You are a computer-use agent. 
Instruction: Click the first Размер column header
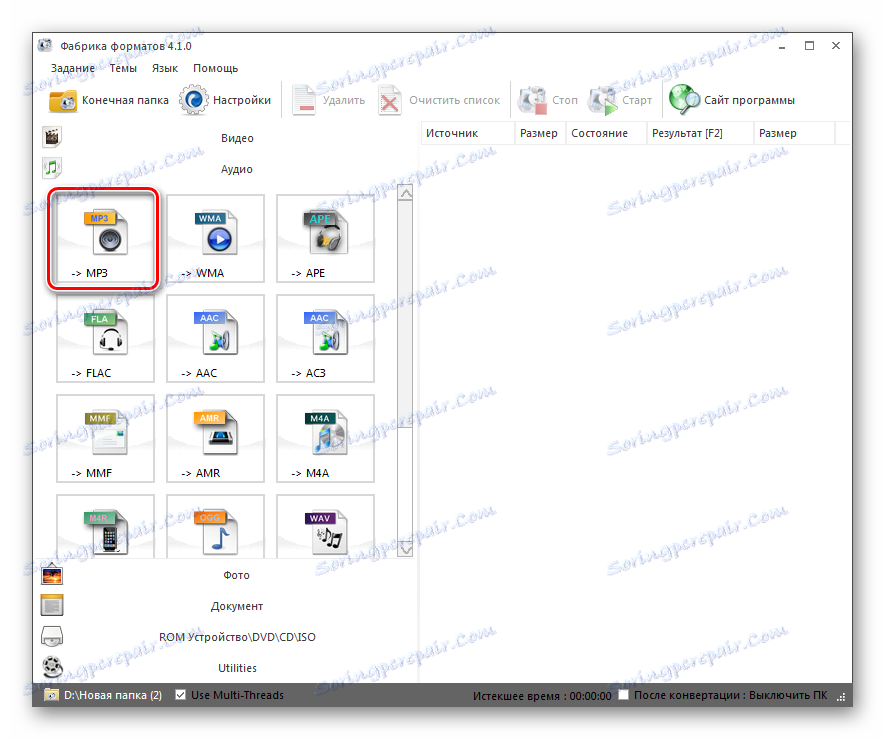tap(540, 133)
